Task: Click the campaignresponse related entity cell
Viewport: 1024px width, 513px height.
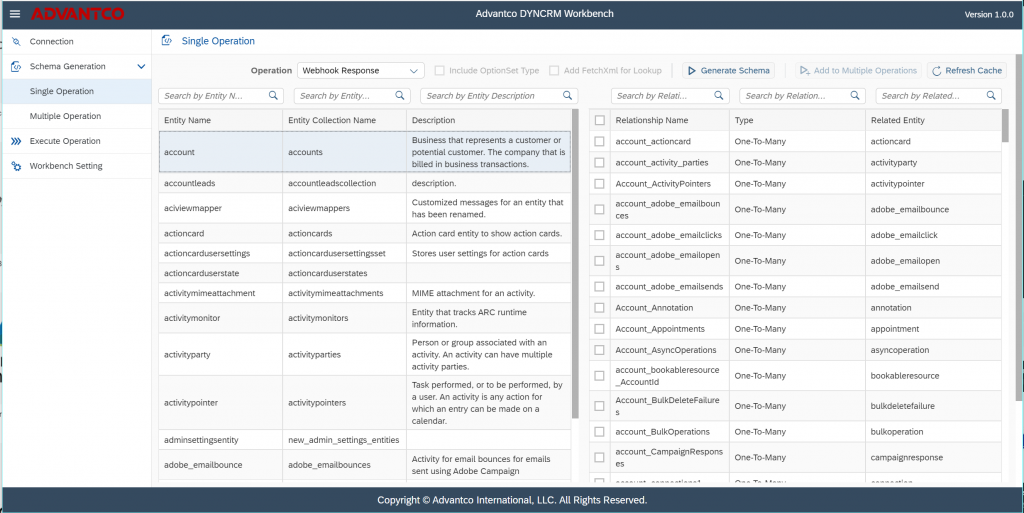Action: (933, 458)
